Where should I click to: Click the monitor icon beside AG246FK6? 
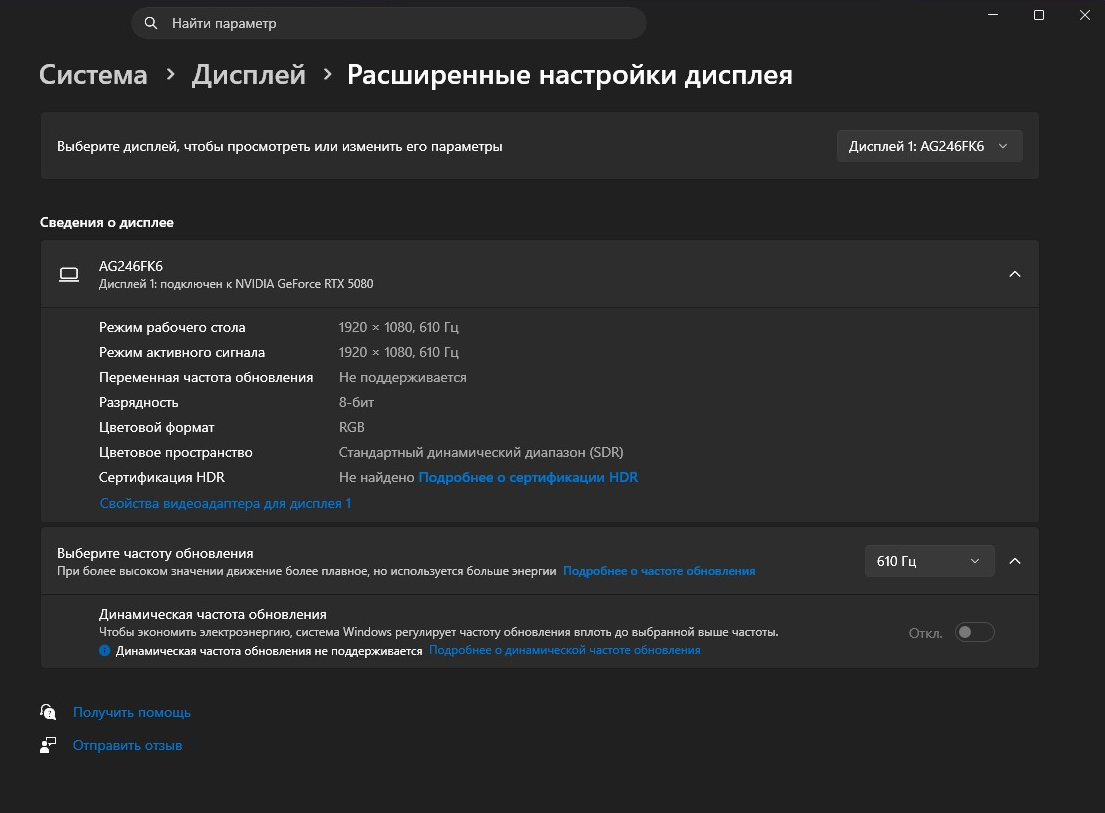click(69, 275)
